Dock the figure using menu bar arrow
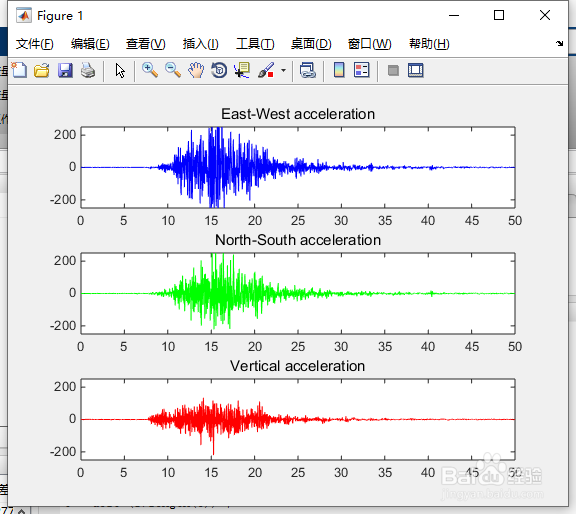Image resolution: width=576 pixels, height=514 pixels. [x=559, y=43]
